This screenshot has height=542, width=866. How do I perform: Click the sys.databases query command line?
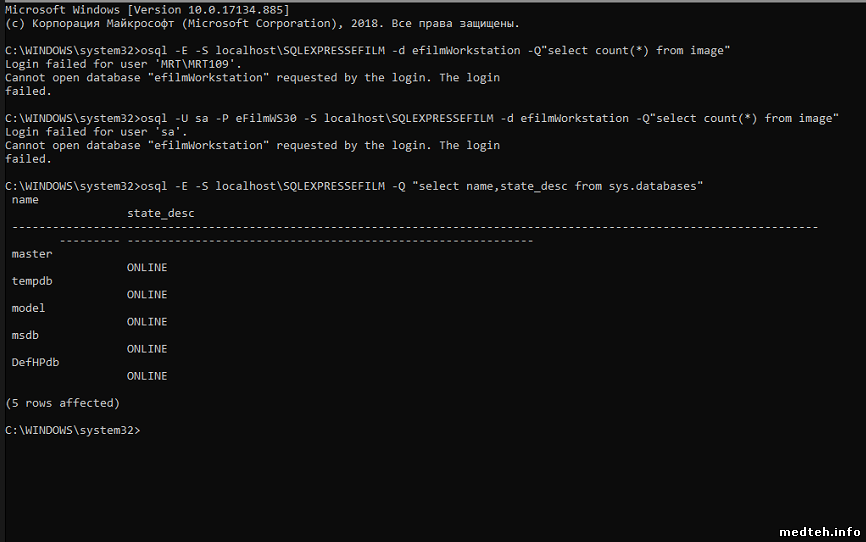click(353, 186)
